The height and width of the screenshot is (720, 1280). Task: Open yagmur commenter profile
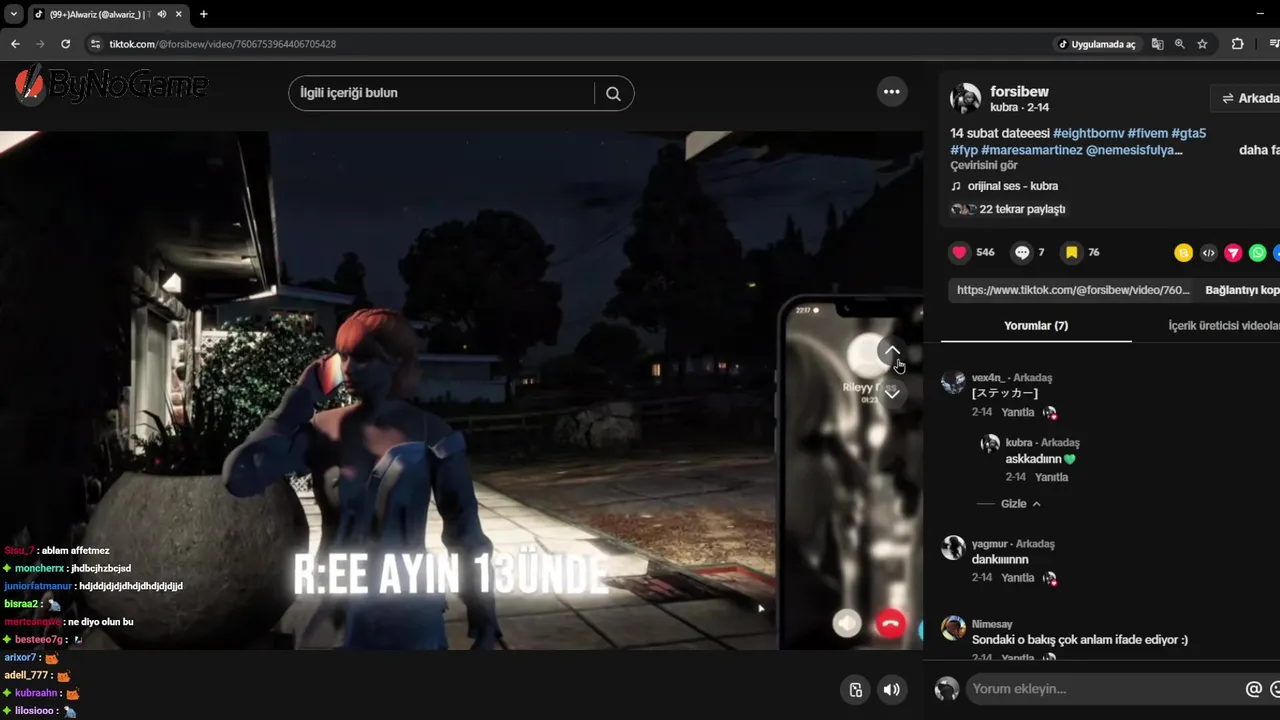click(990, 544)
